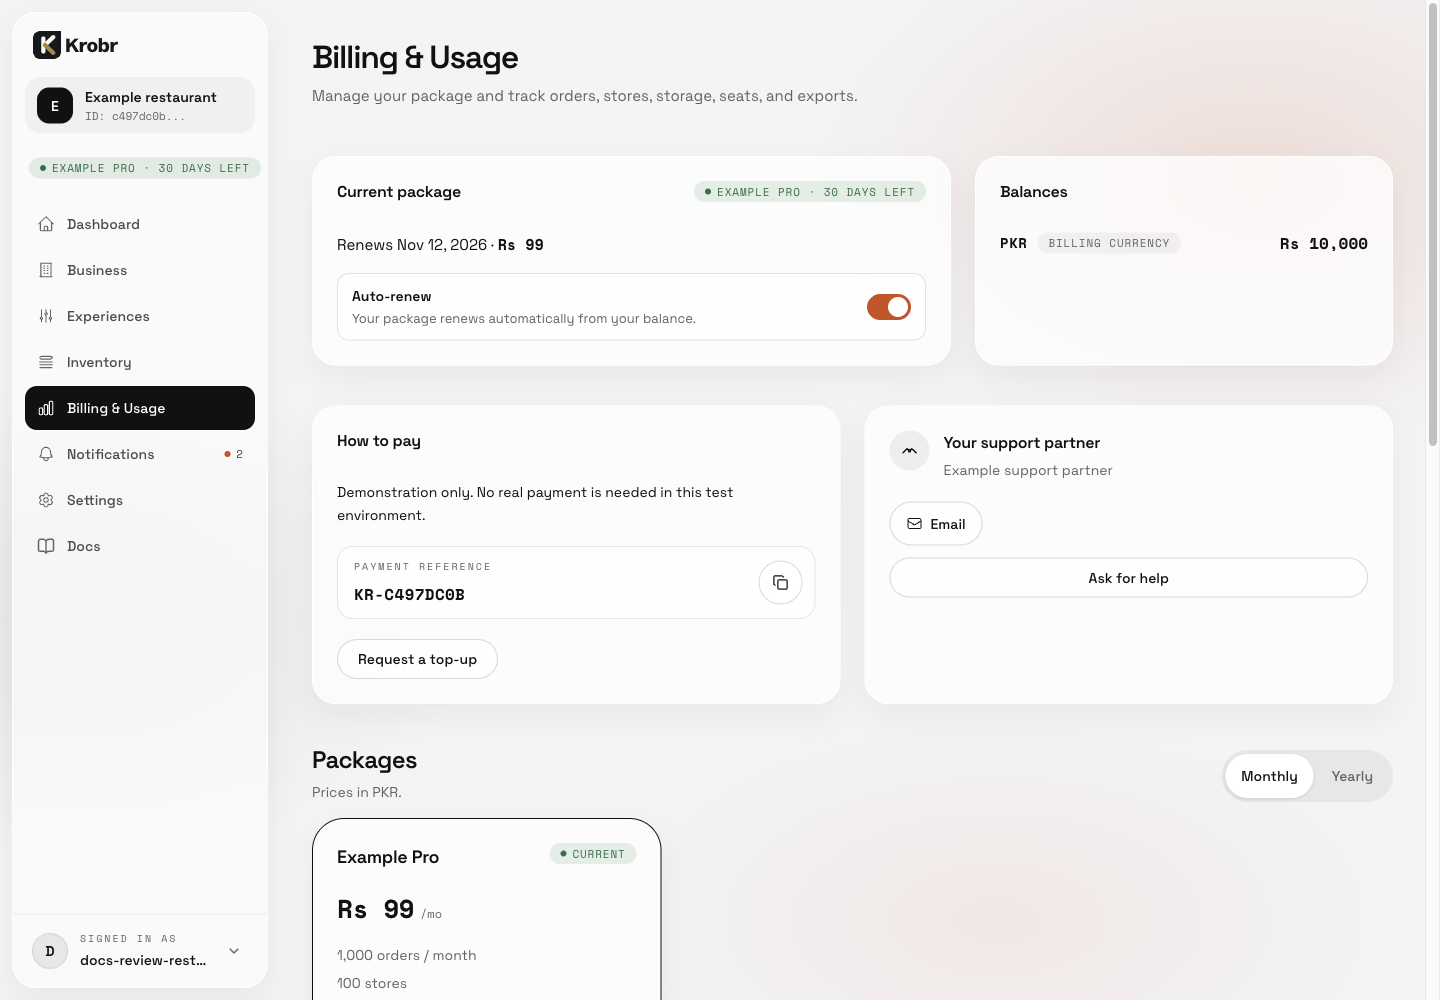Copy the payment reference code
Image resolution: width=1440 pixels, height=1000 pixels.
point(780,583)
